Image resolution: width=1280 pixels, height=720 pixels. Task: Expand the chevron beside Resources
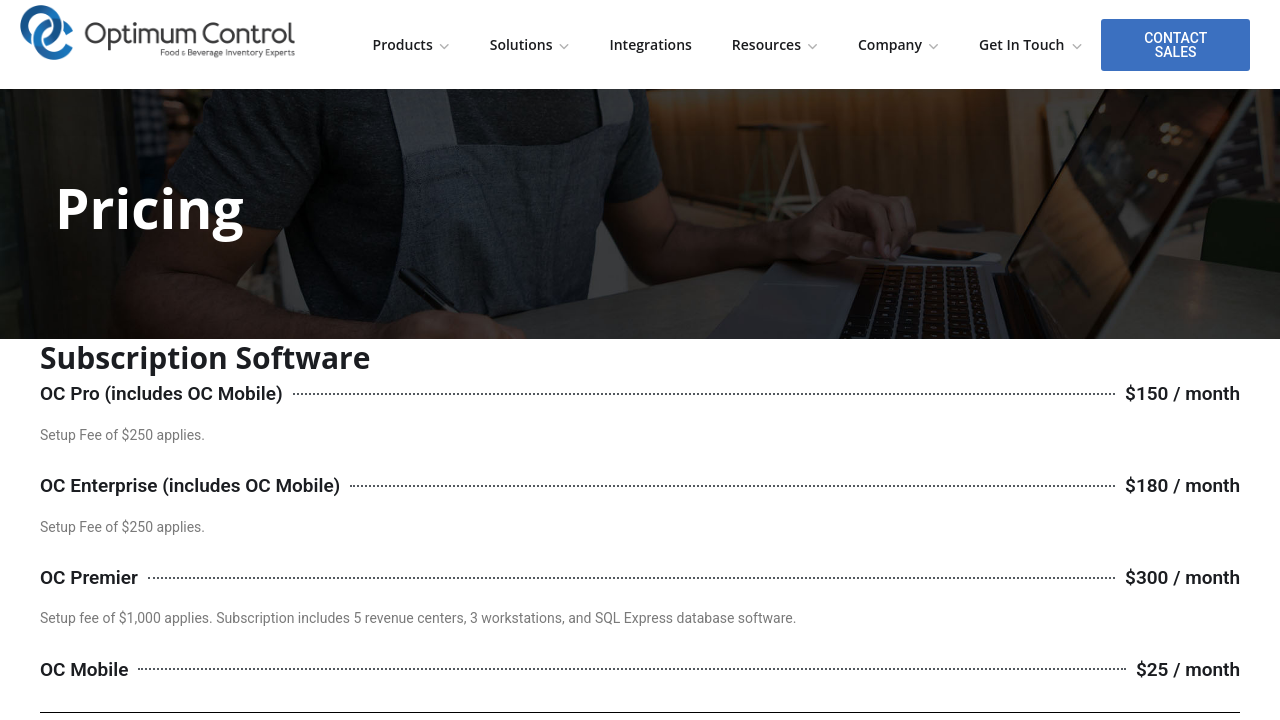click(812, 46)
